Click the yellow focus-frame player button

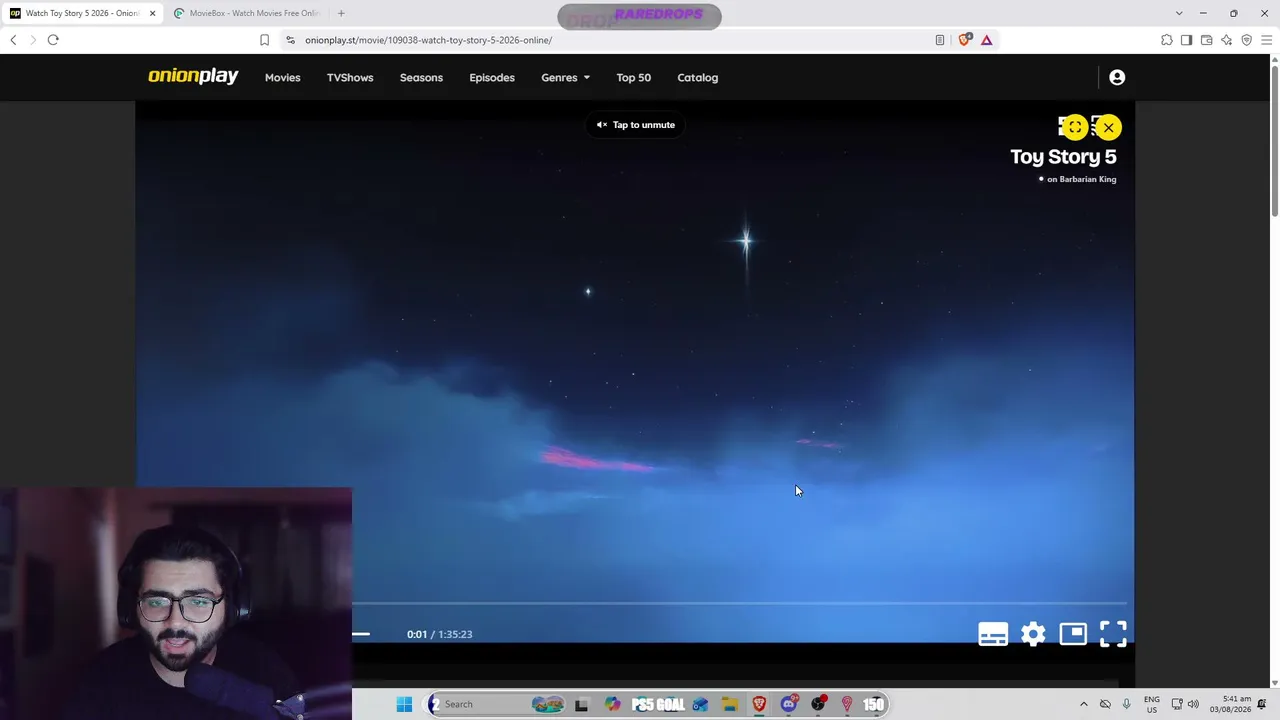[1075, 127]
